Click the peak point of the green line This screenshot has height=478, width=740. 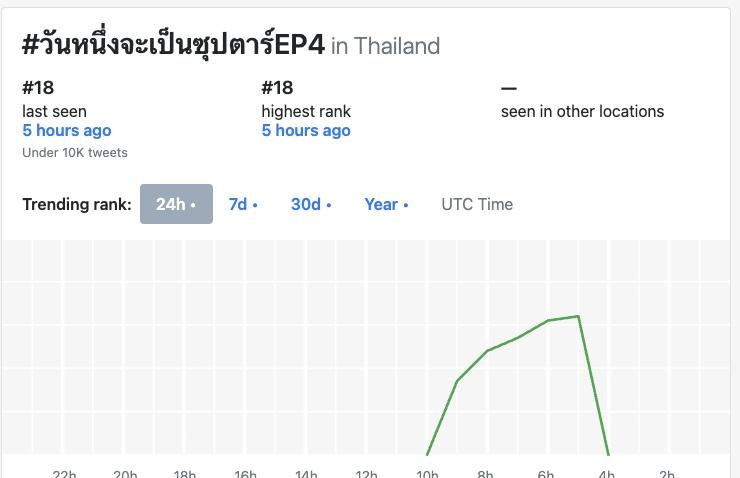point(578,316)
